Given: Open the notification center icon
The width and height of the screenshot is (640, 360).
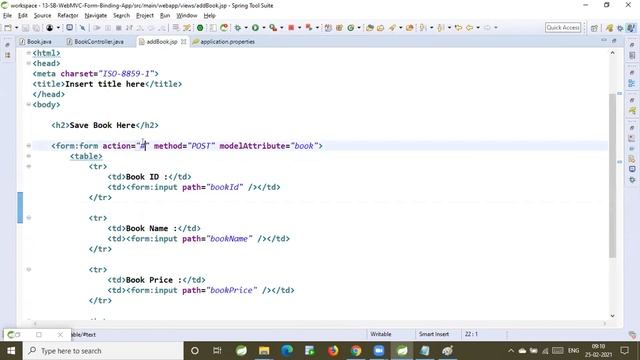Looking at the screenshot, I should click(x=624, y=351).
